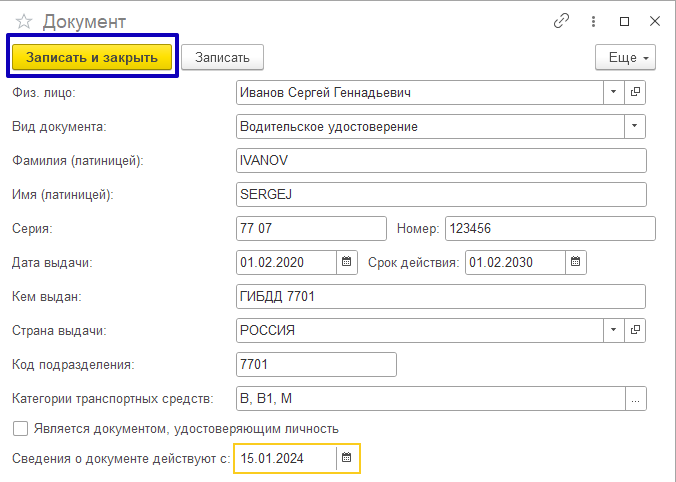Click the Код подразделения field

point(315,364)
